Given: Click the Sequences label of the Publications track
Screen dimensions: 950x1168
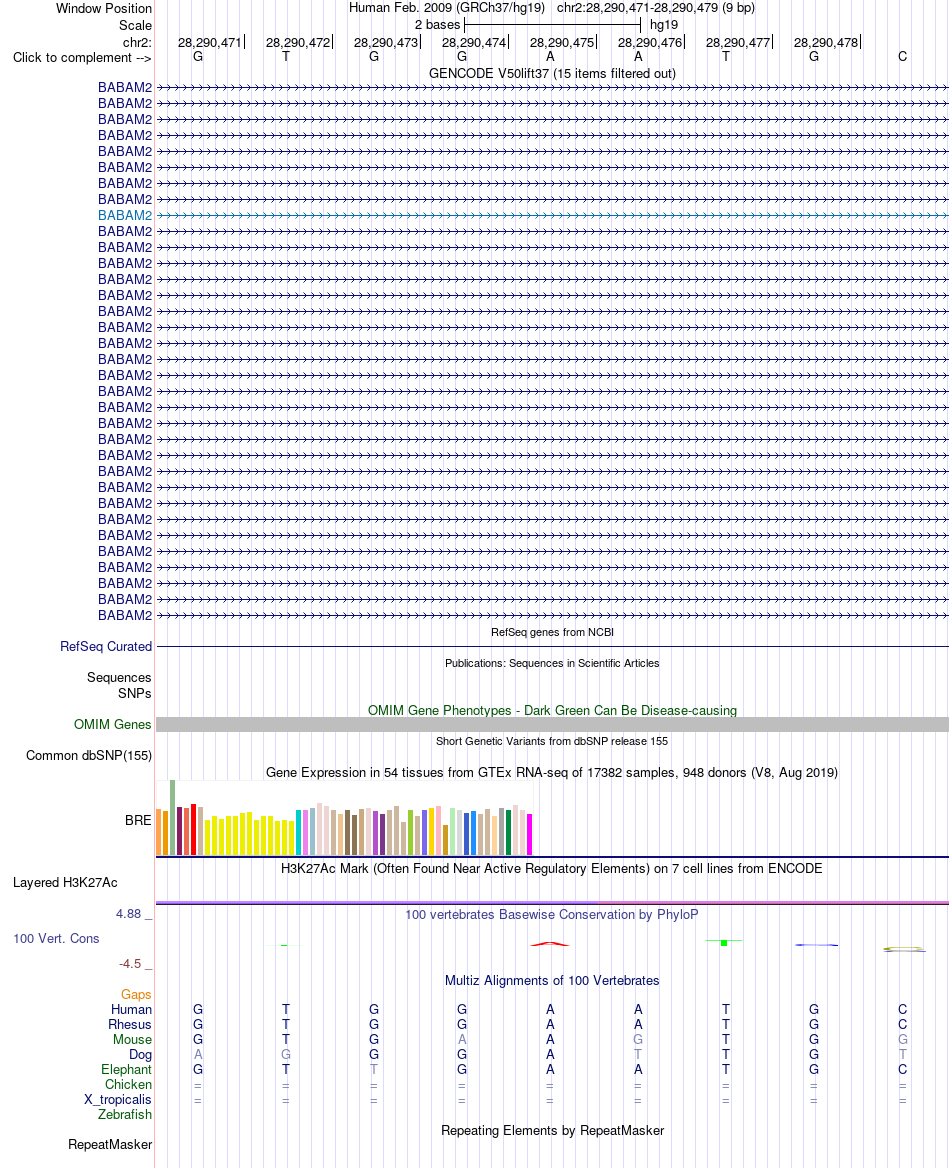Looking at the screenshot, I should coord(119,677).
